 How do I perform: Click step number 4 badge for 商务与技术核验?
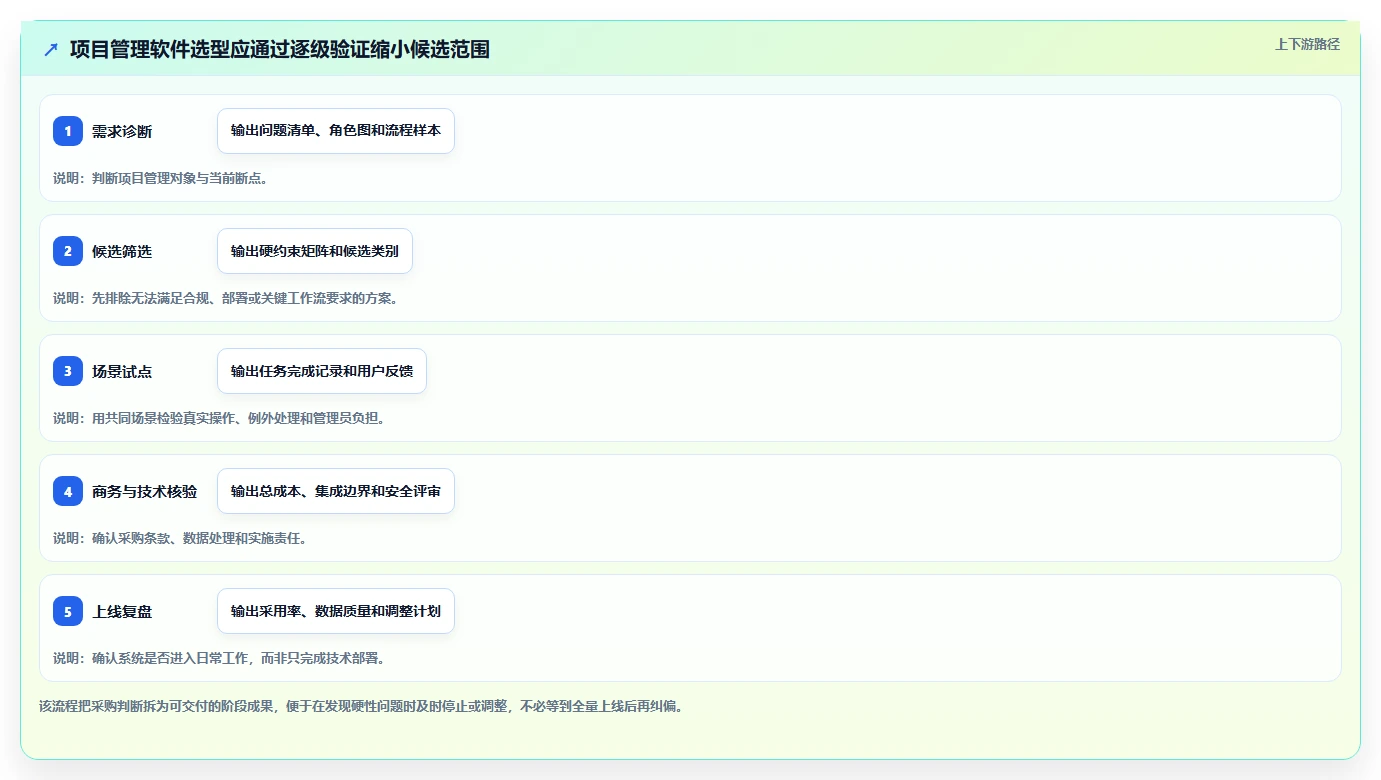(x=68, y=491)
